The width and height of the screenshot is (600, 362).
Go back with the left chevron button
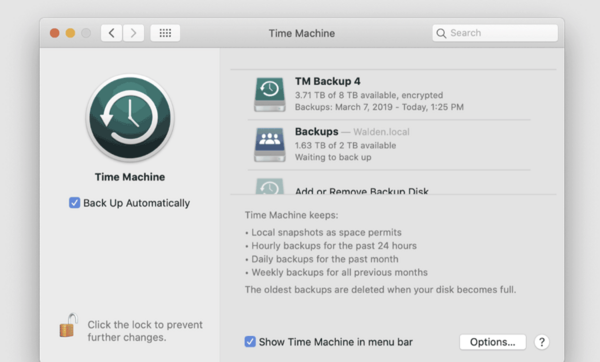pos(111,33)
